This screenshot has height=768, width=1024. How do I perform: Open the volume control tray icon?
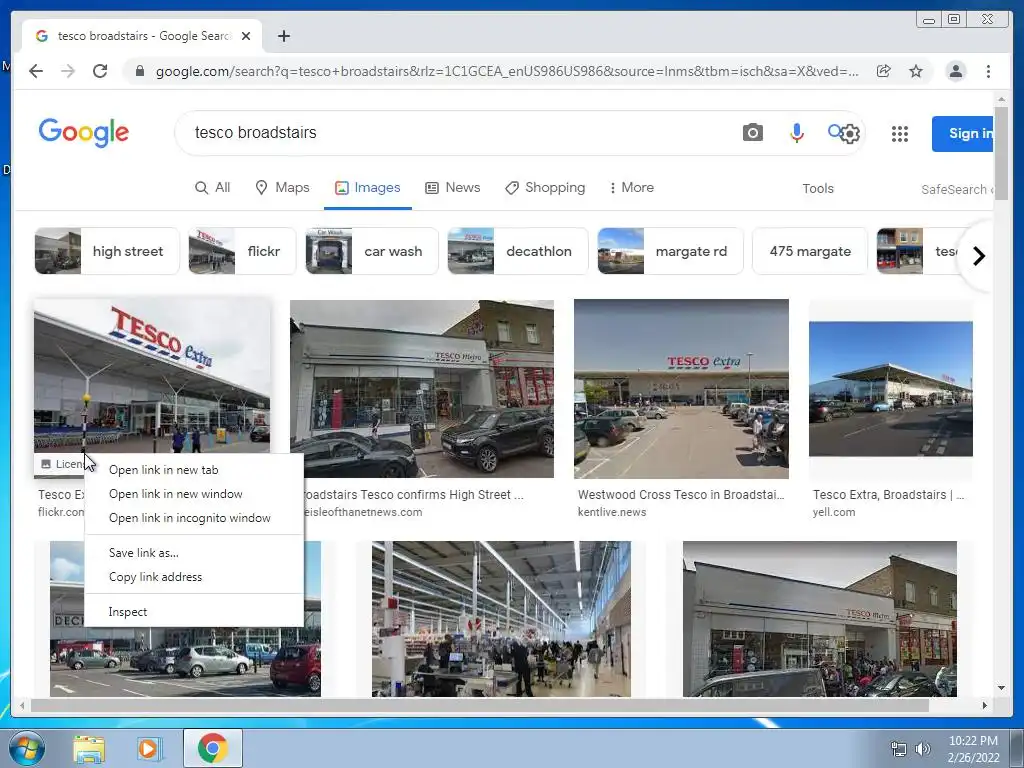tap(923, 749)
